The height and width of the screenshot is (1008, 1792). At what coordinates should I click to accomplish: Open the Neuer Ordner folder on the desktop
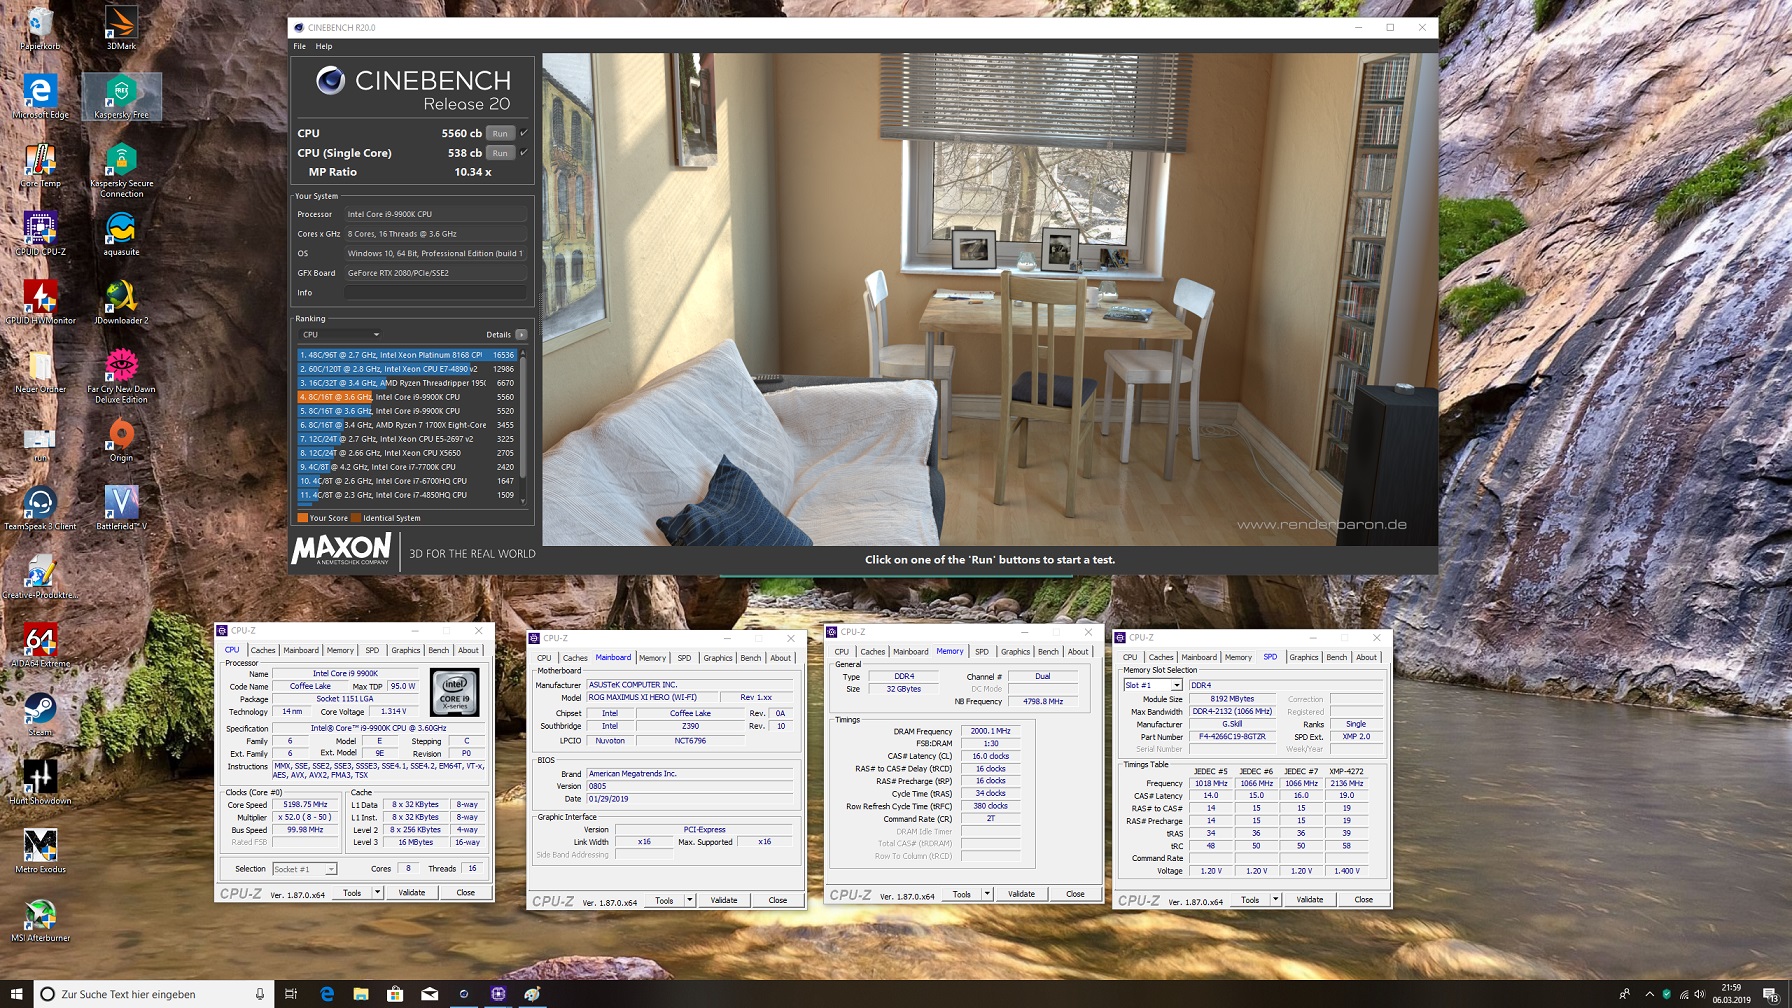point(40,371)
